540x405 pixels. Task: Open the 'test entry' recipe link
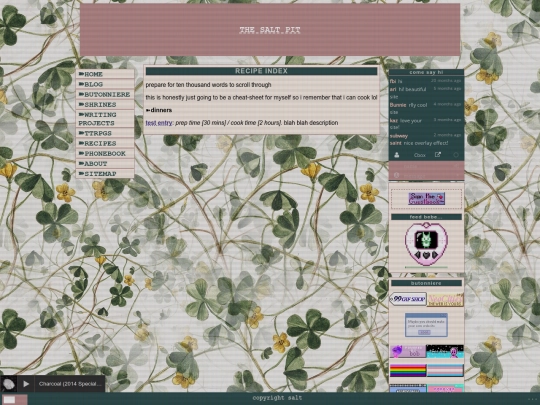159,123
